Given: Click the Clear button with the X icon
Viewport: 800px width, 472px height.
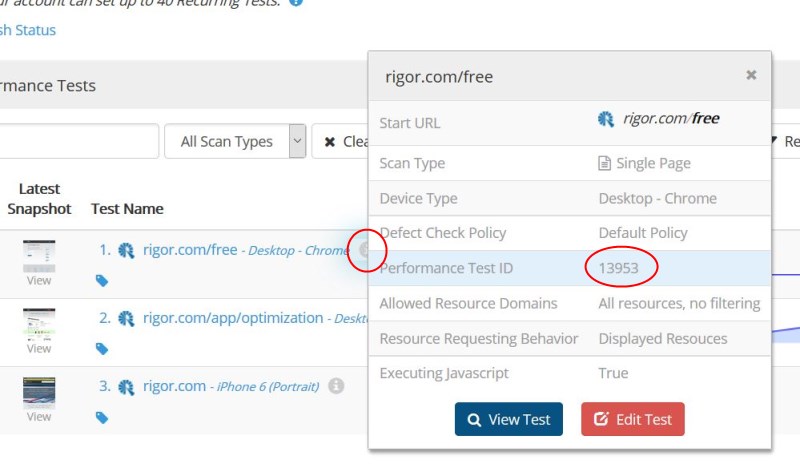Looking at the screenshot, I should tap(340, 141).
